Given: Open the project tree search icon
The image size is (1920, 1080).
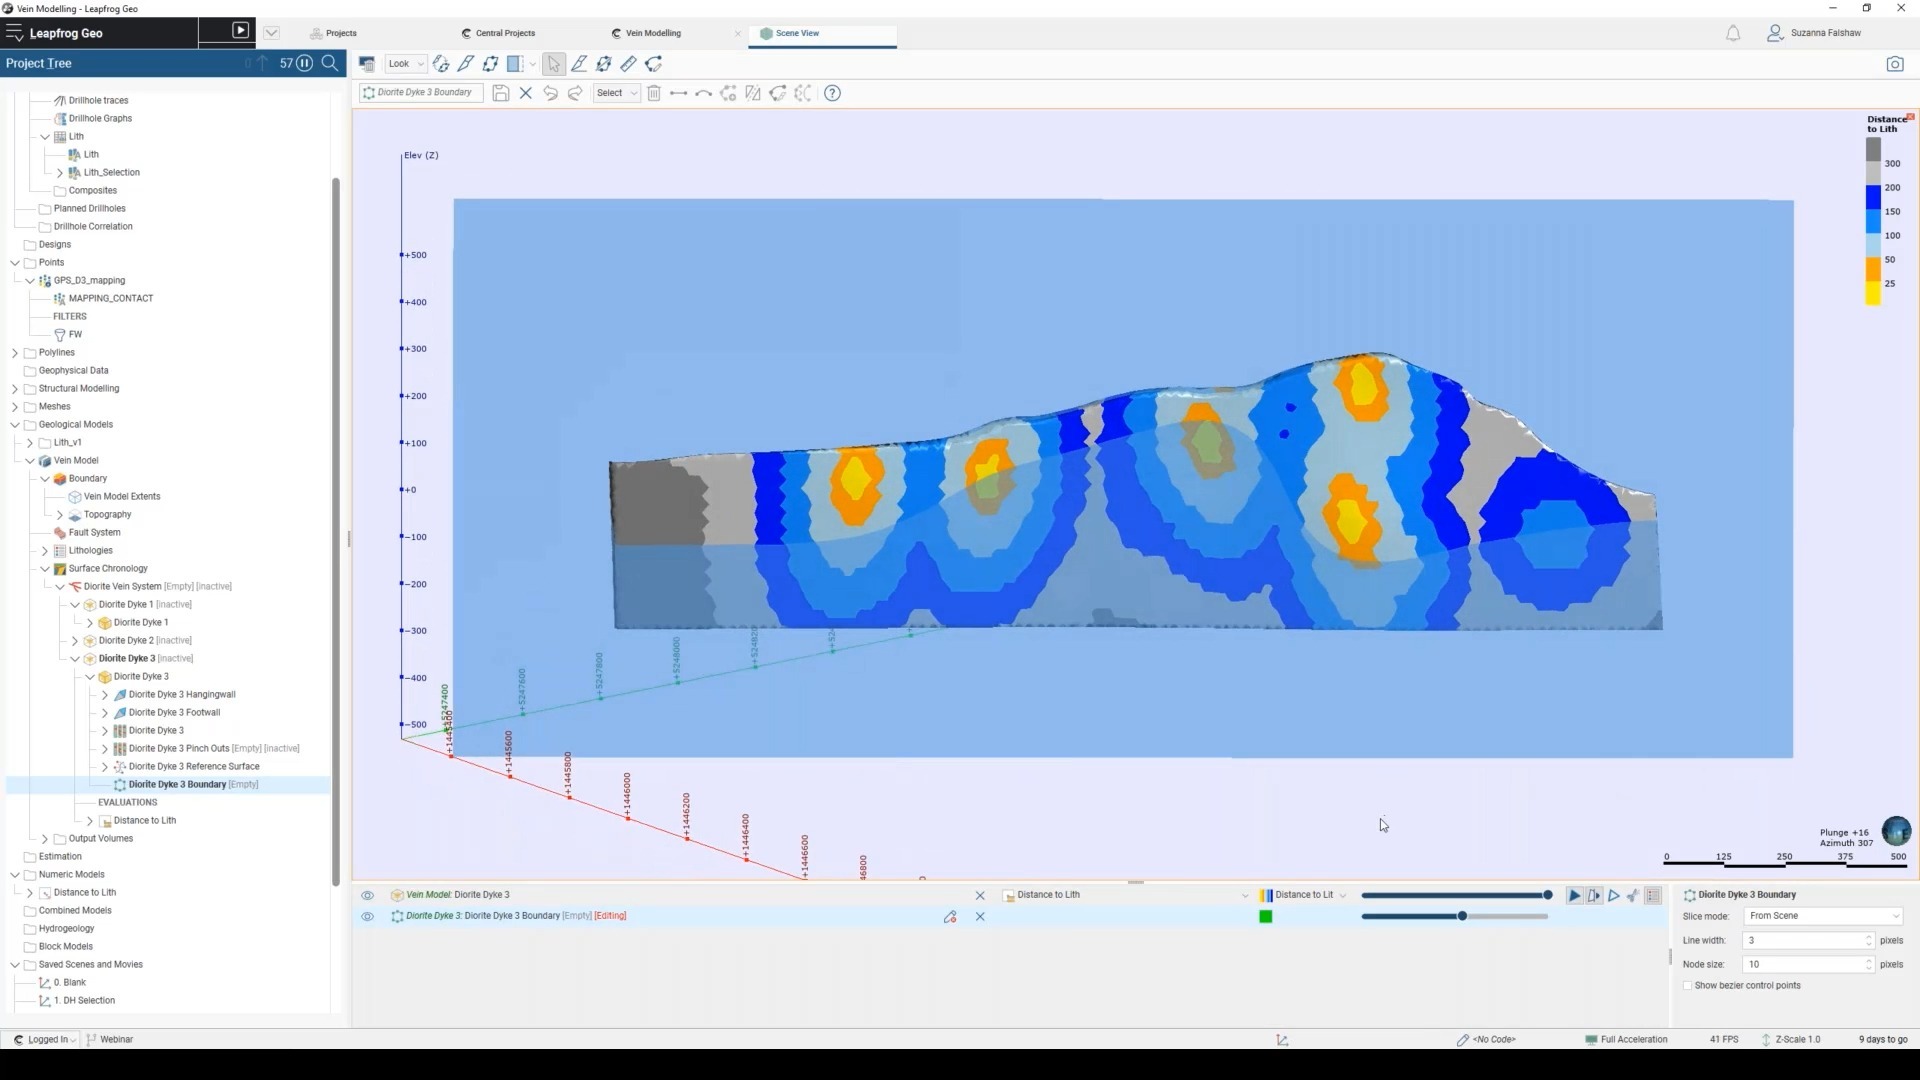Looking at the screenshot, I should coord(330,63).
